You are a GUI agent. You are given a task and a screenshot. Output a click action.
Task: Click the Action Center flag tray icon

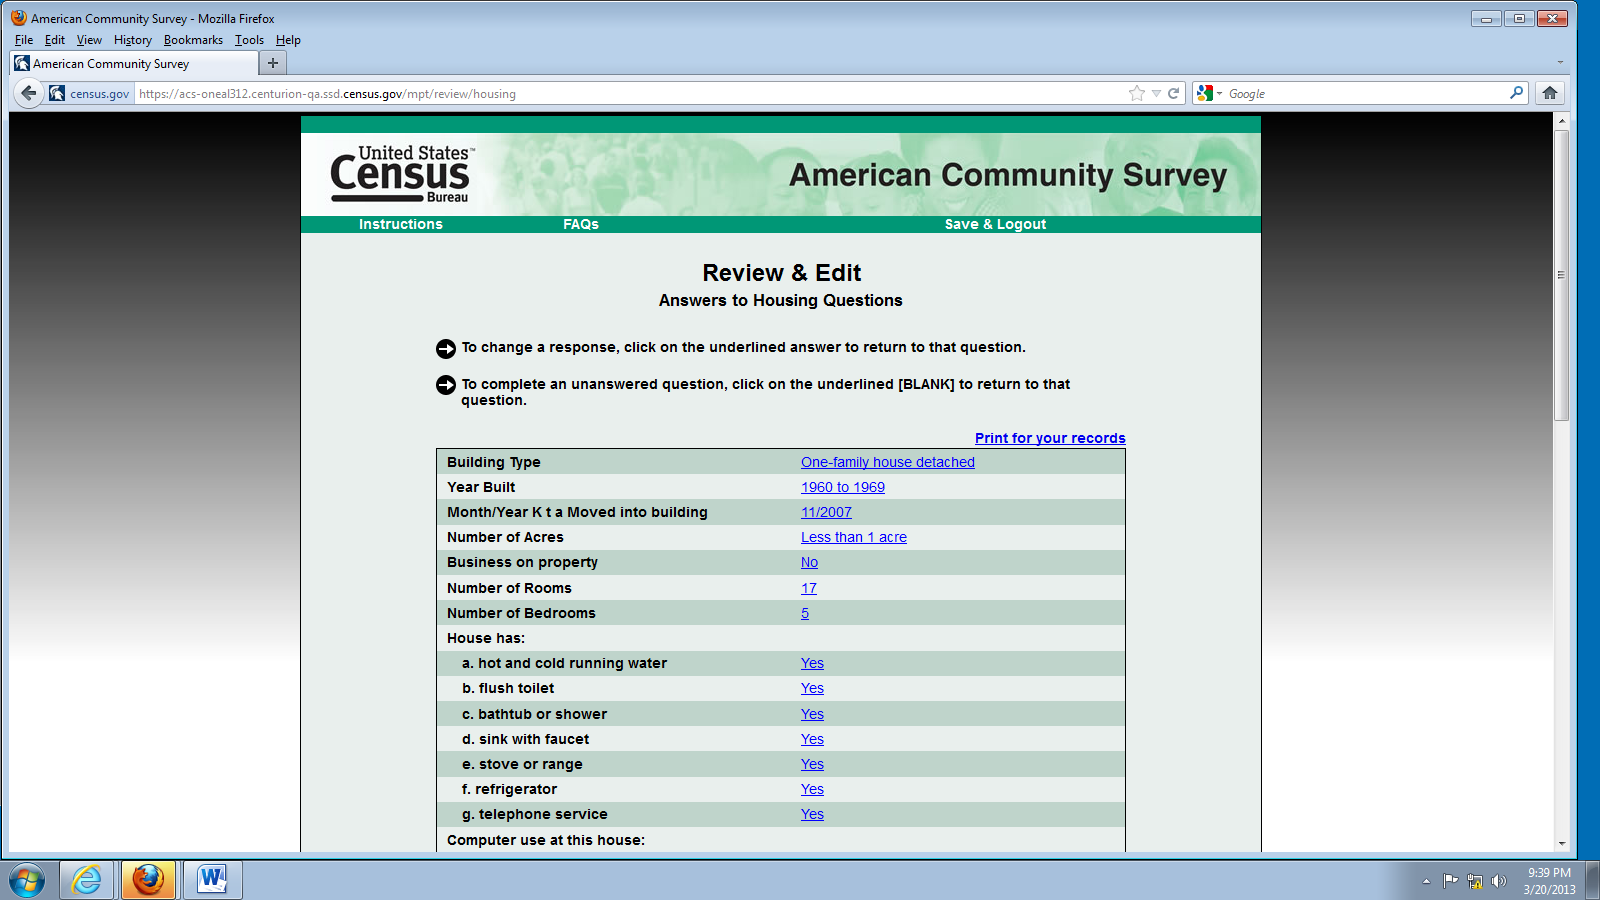click(1450, 881)
